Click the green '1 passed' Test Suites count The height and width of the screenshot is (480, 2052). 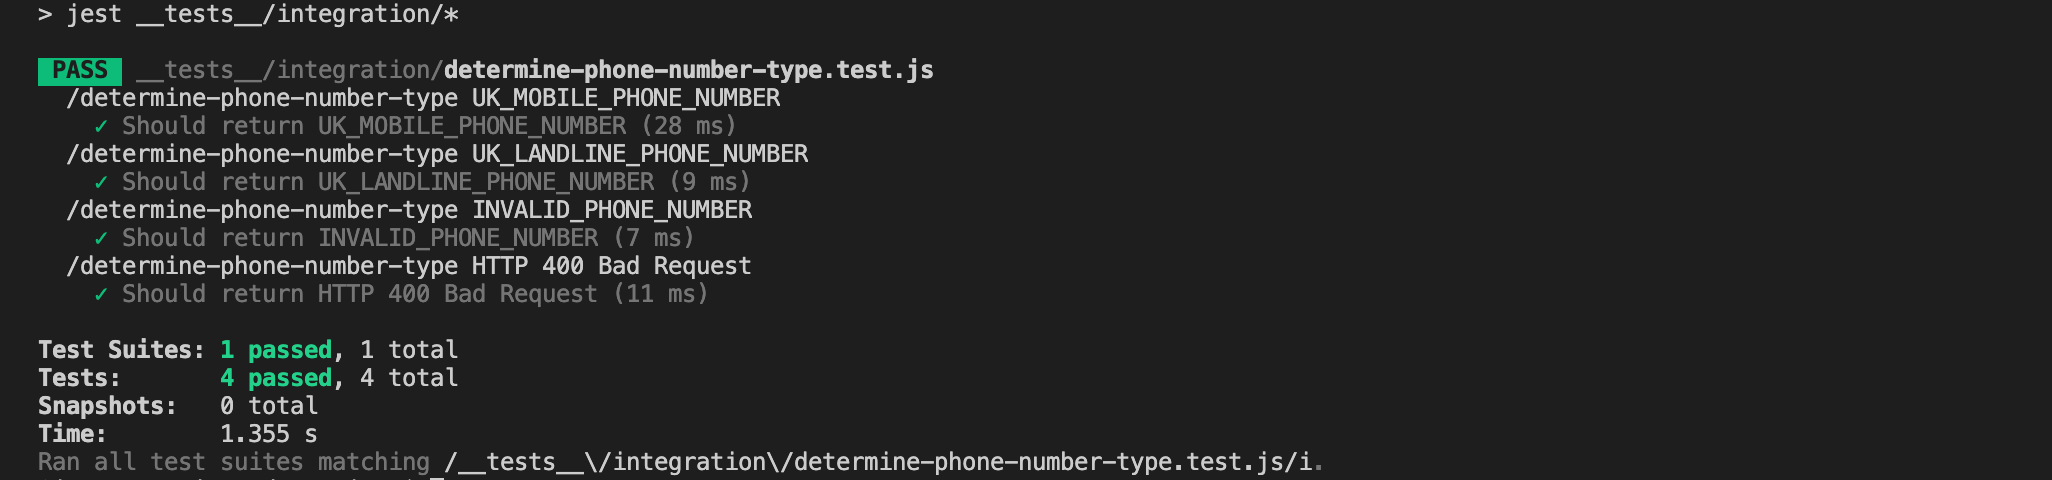pos(276,350)
